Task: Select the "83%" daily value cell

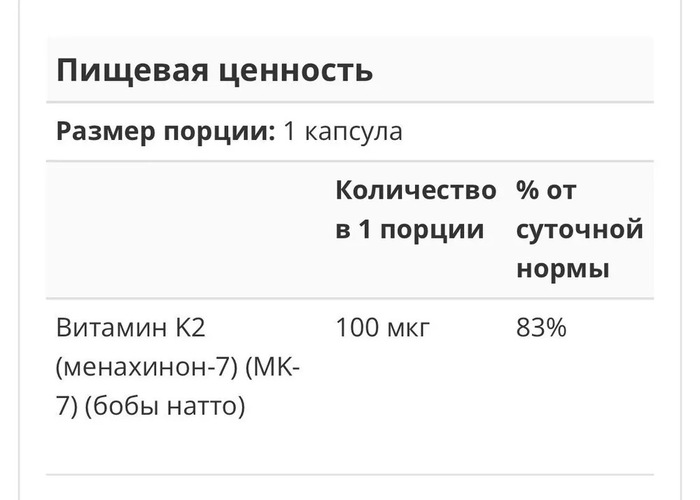Action: click(541, 327)
